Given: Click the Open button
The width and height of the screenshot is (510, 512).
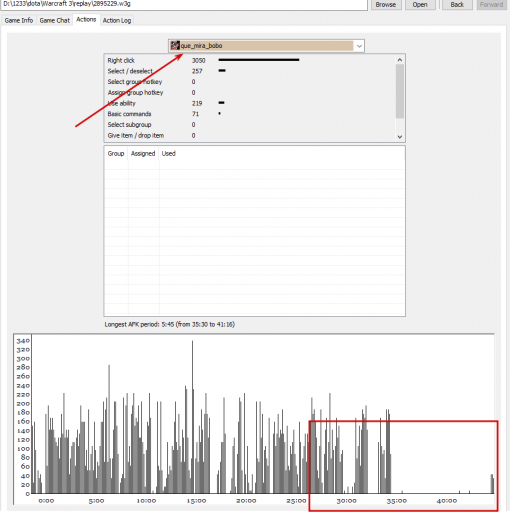Looking at the screenshot, I should click(420, 5).
